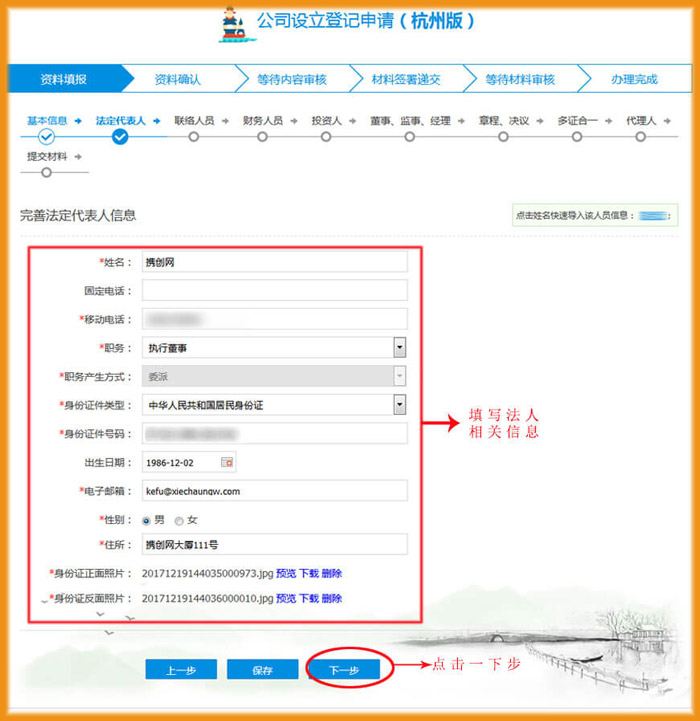The height and width of the screenshot is (721, 700).
Task: Click the 电子邮箱 input field
Action: pos(275,491)
